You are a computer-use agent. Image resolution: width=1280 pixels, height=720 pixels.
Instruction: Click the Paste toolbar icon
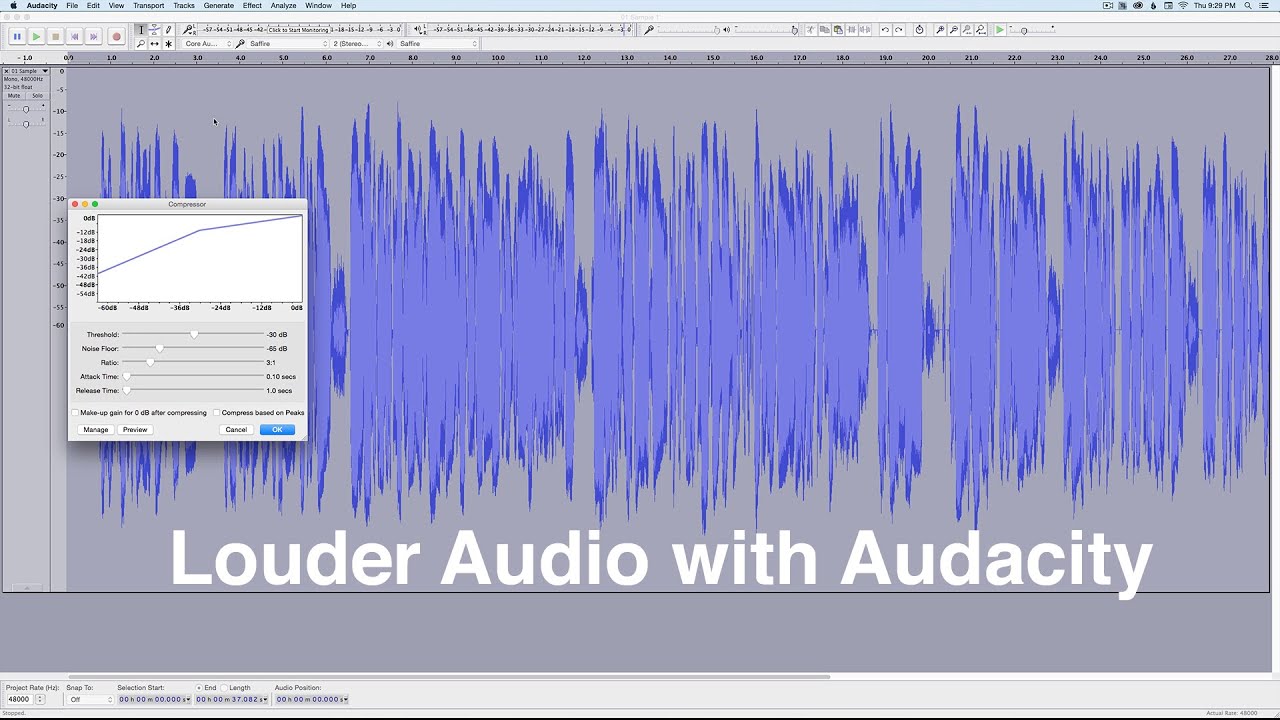[838, 30]
